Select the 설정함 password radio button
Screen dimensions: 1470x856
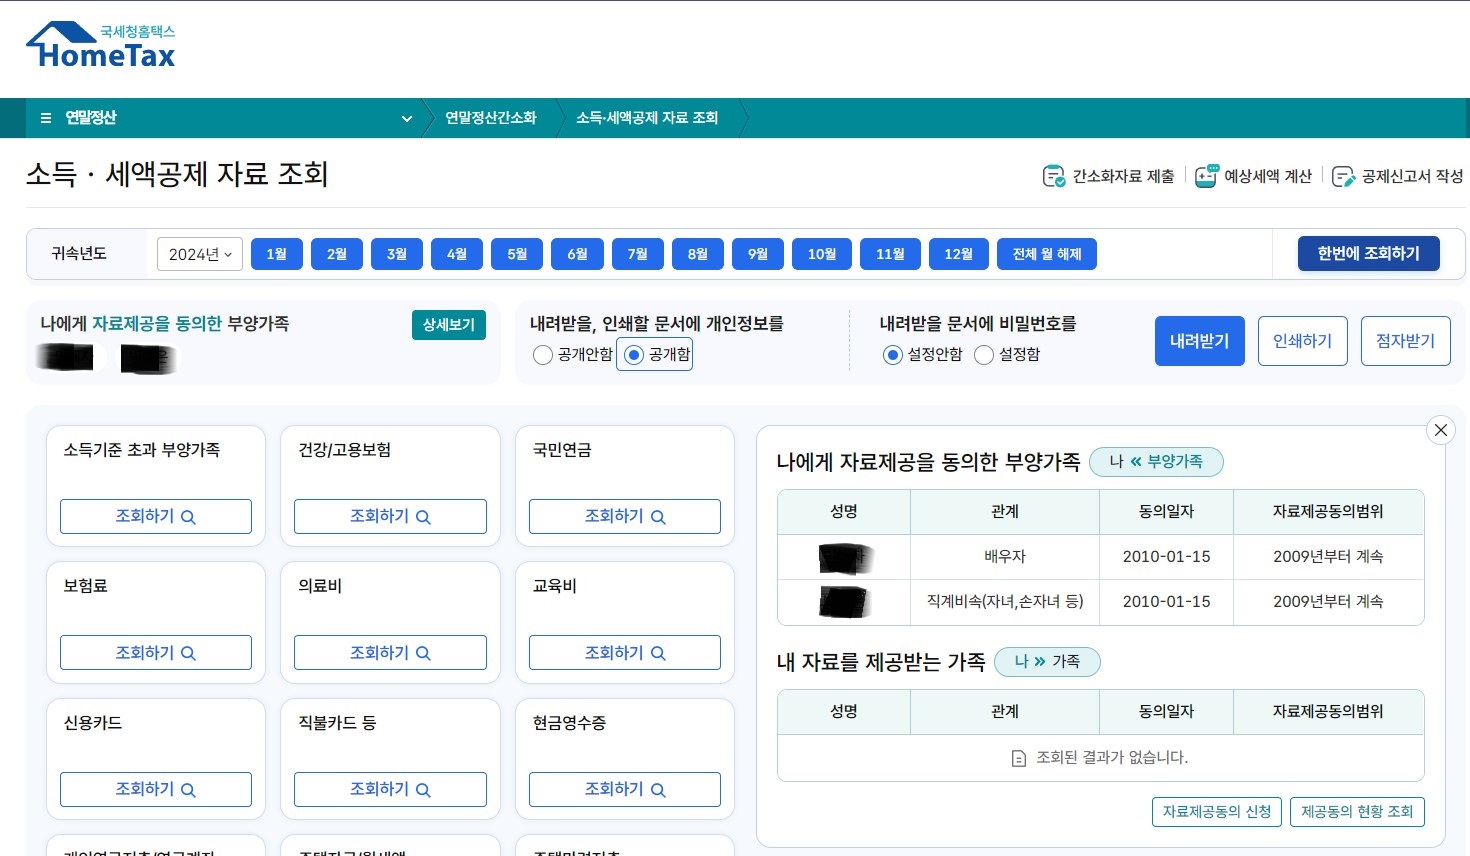coord(984,355)
